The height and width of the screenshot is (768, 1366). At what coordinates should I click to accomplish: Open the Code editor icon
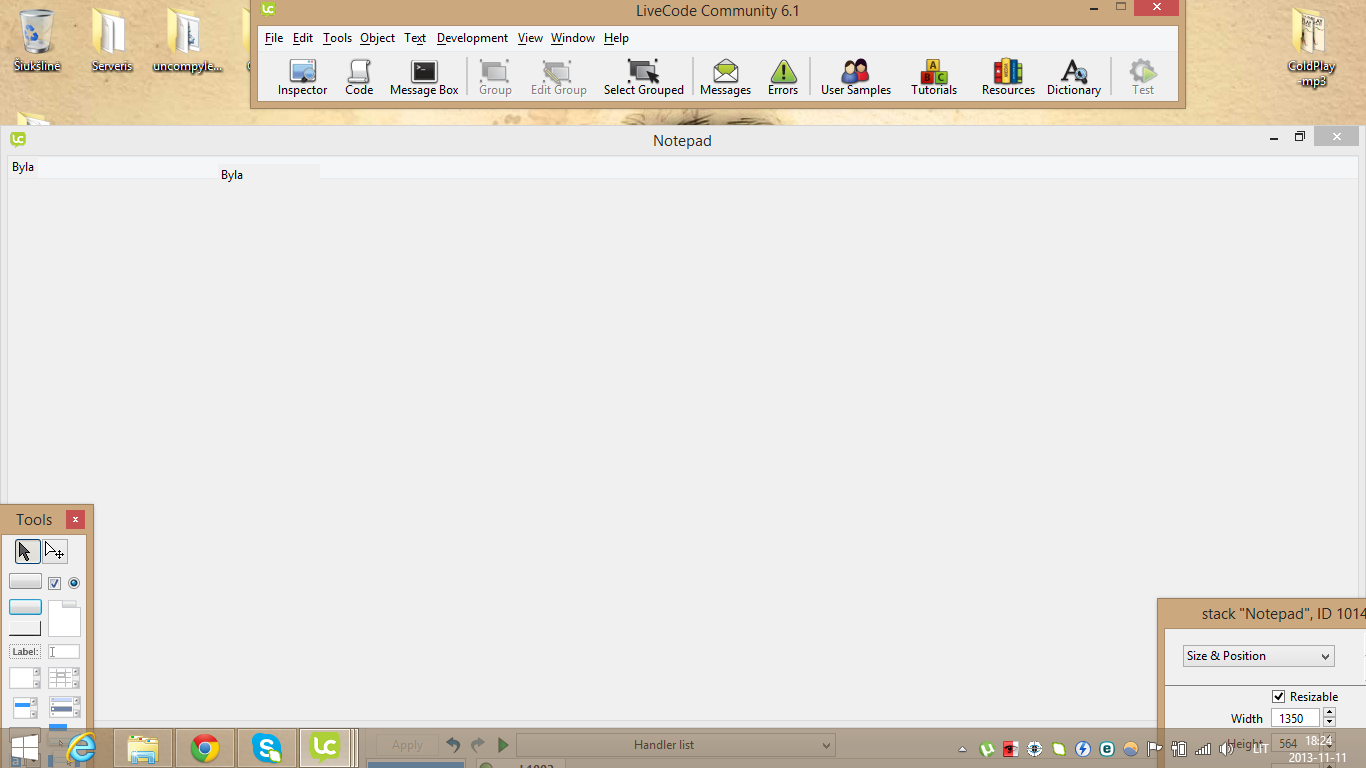(x=359, y=78)
